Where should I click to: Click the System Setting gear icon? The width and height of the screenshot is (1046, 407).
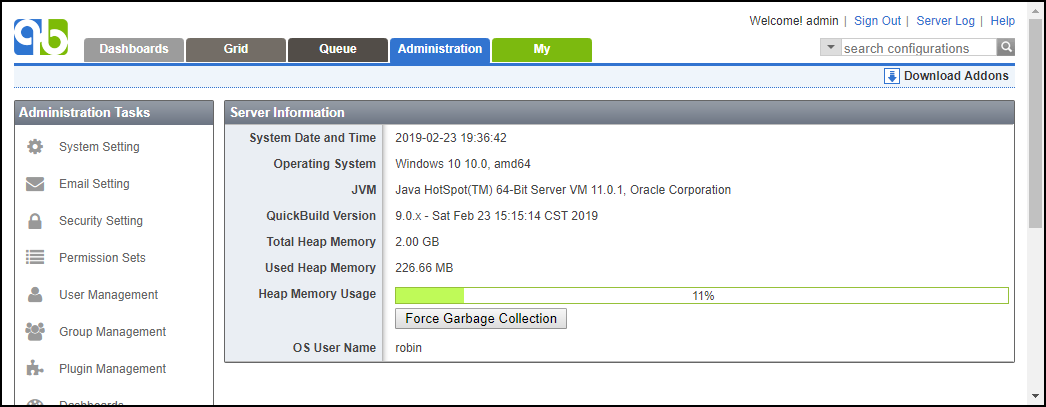coord(35,147)
